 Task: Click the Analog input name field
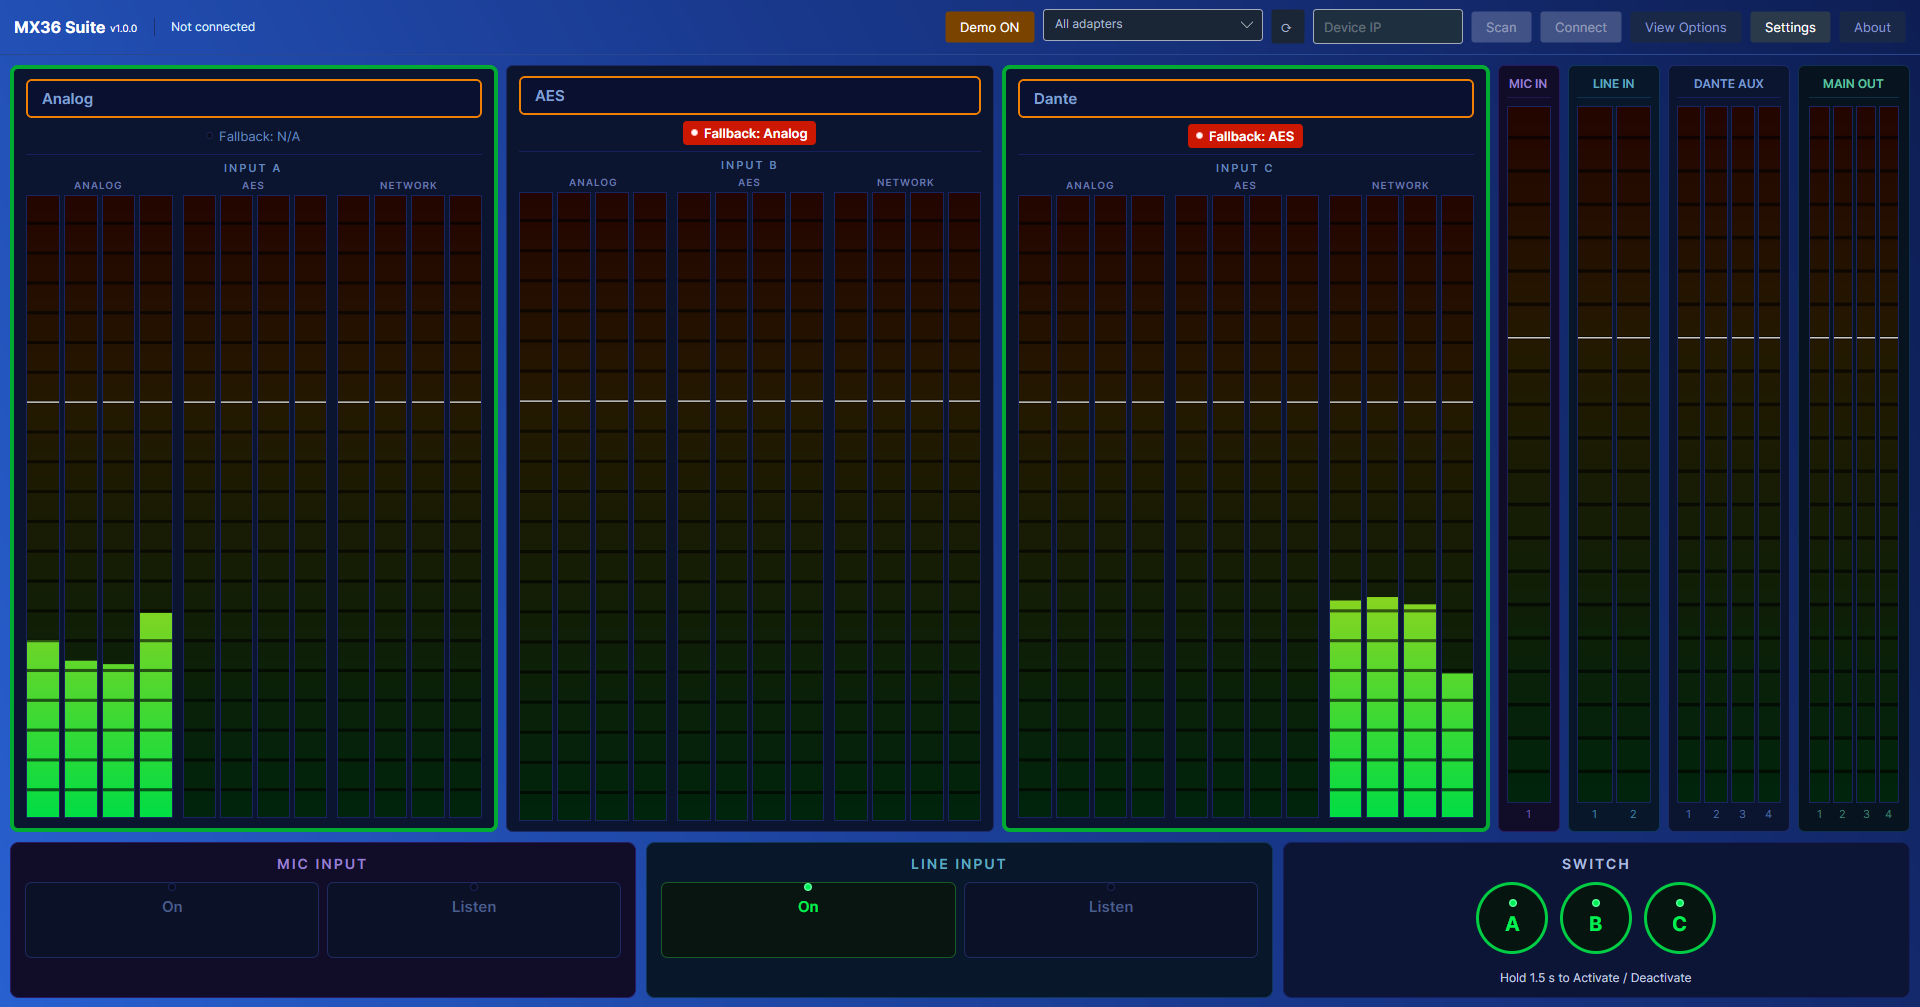click(254, 99)
